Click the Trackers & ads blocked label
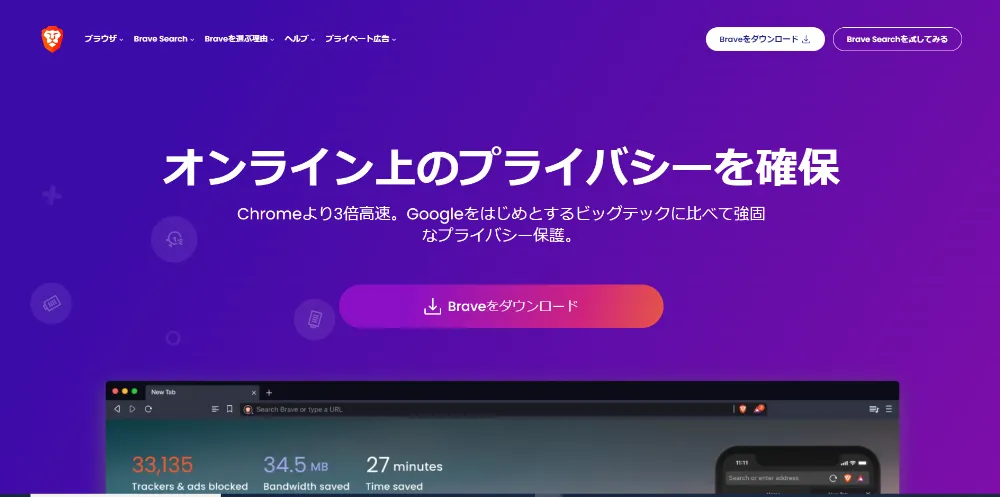Image resolution: width=1000 pixels, height=497 pixels. tap(190, 487)
